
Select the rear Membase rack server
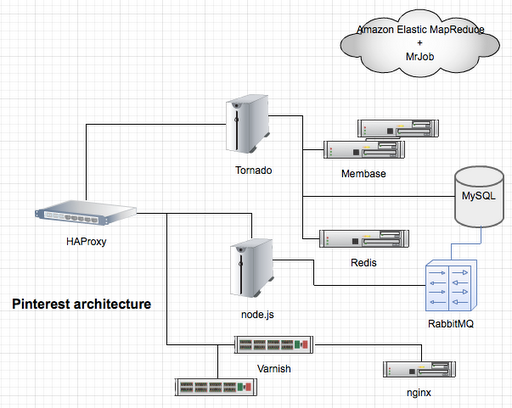pos(398,128)
